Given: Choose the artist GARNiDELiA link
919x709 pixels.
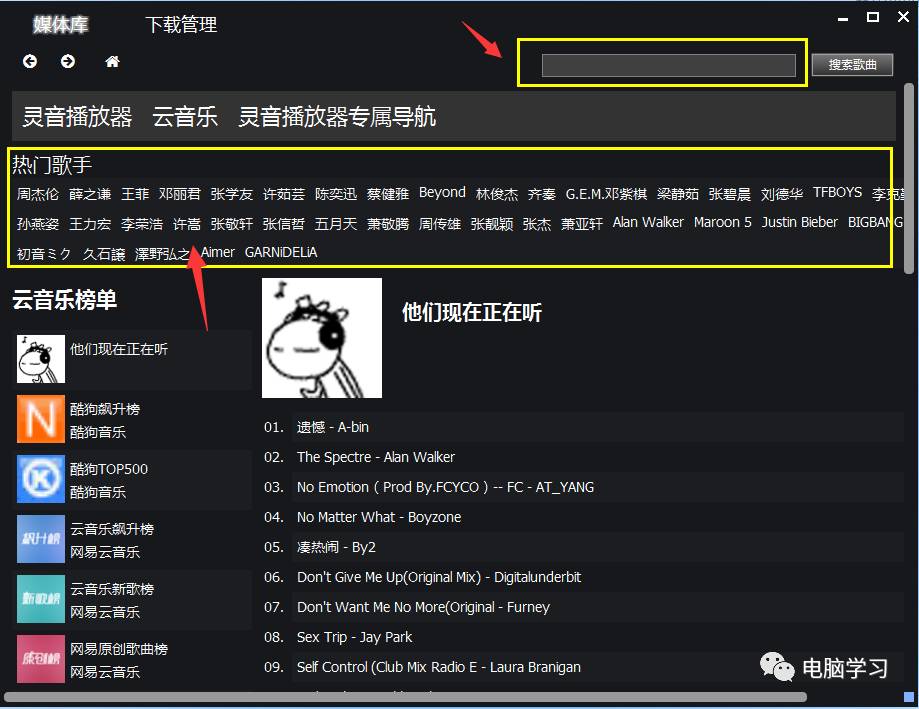Looking at the screenshot, I should coord(281,253).
